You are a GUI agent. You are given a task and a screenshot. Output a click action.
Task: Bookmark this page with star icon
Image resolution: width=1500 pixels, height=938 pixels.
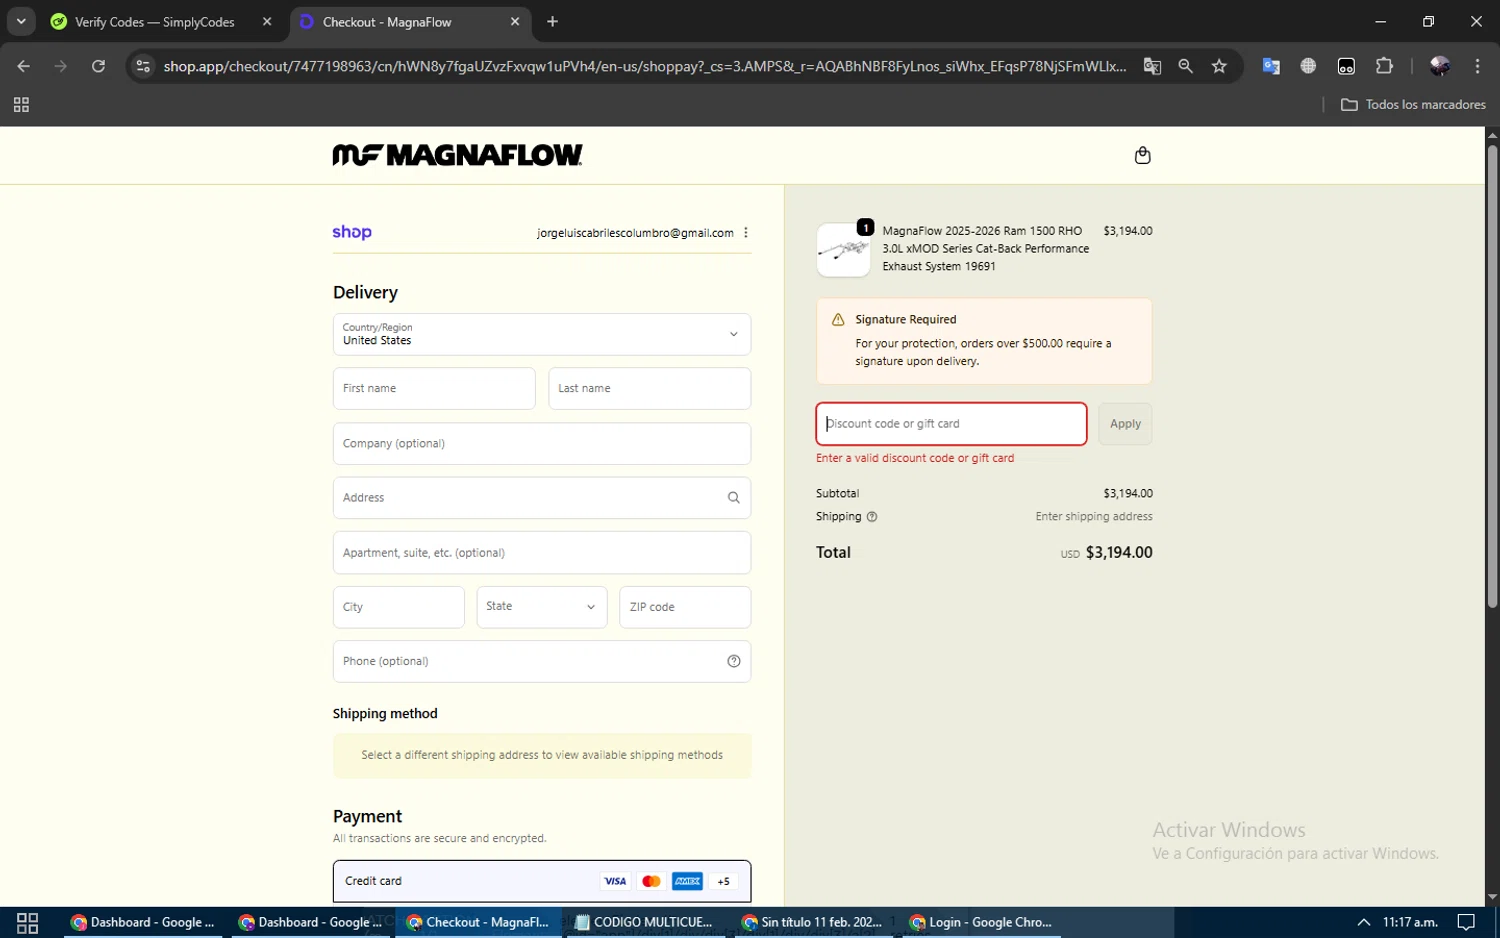(1219, 66)
